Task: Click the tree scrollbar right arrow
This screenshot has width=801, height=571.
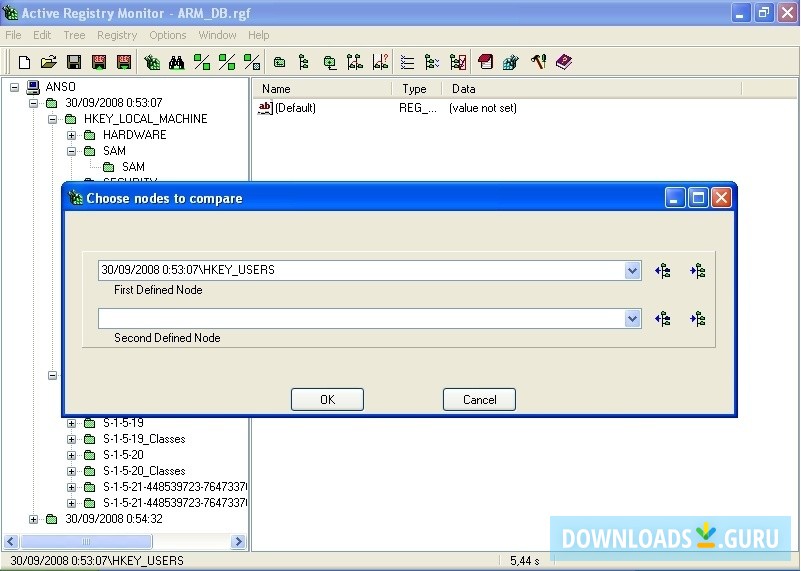Action: point(238,541)
